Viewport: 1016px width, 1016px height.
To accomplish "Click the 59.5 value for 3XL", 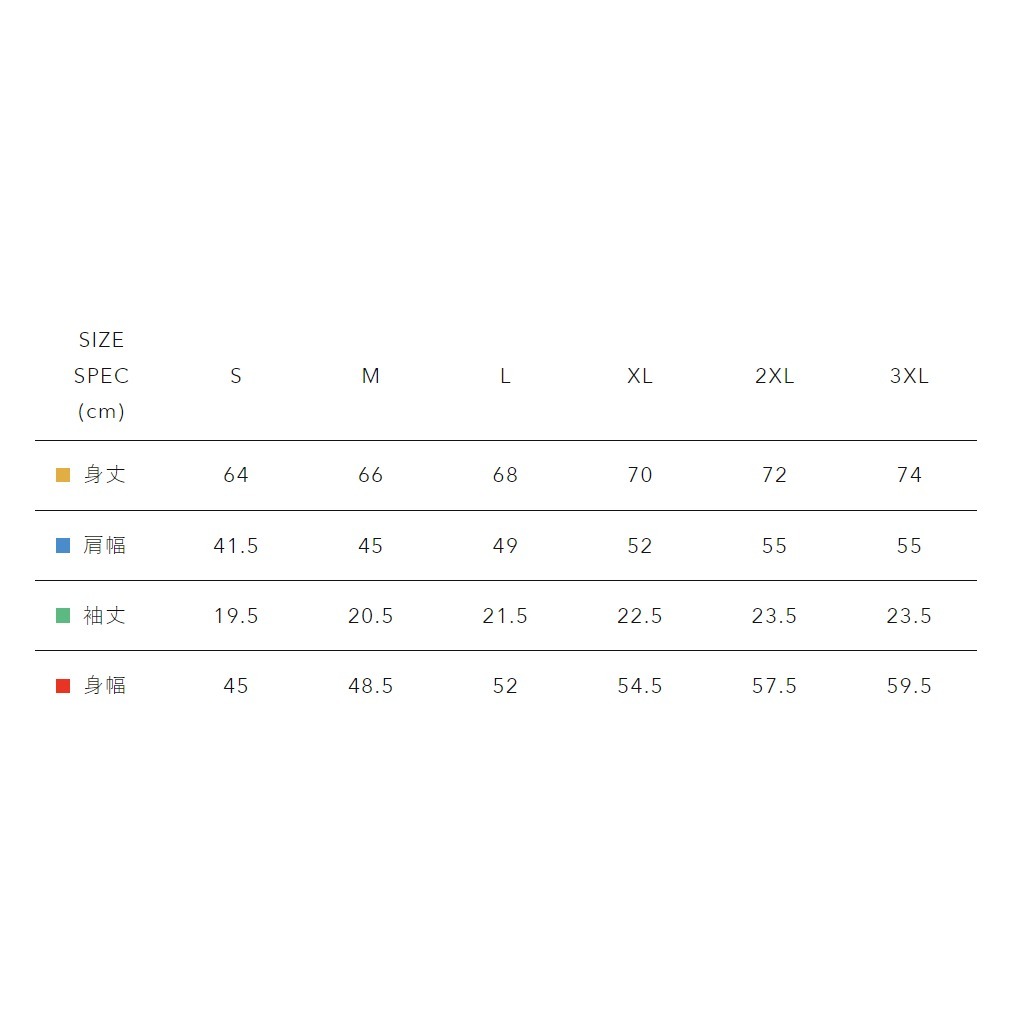I will (909, 686).
